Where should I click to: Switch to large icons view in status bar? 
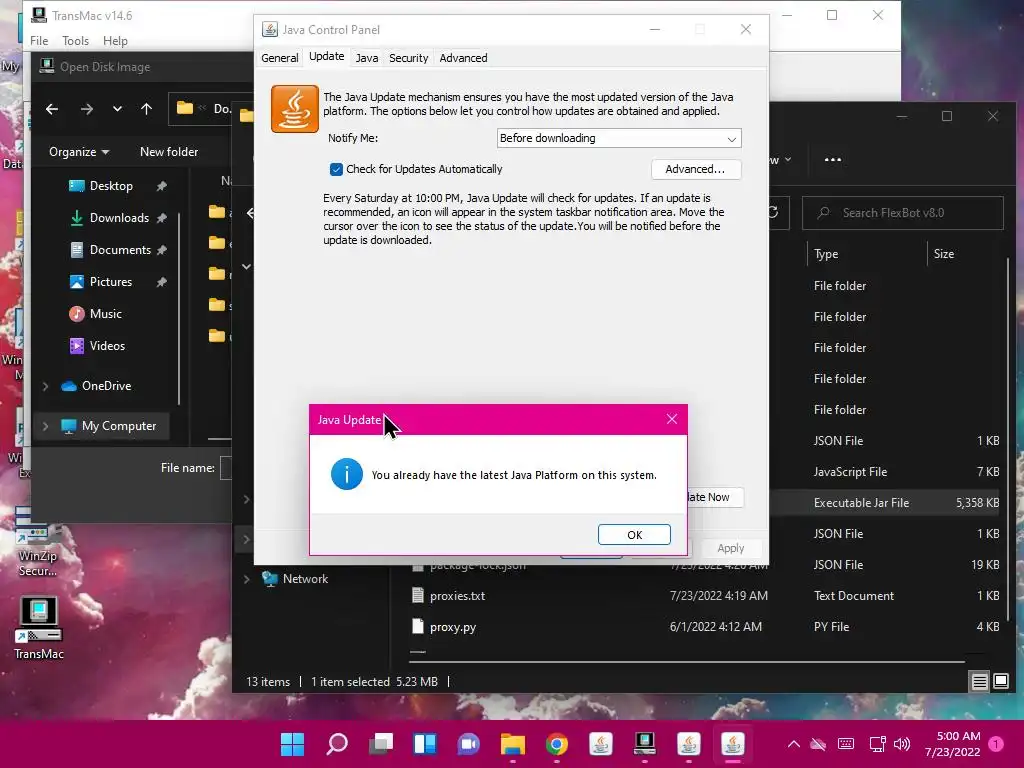click(x=1000, y=682)
